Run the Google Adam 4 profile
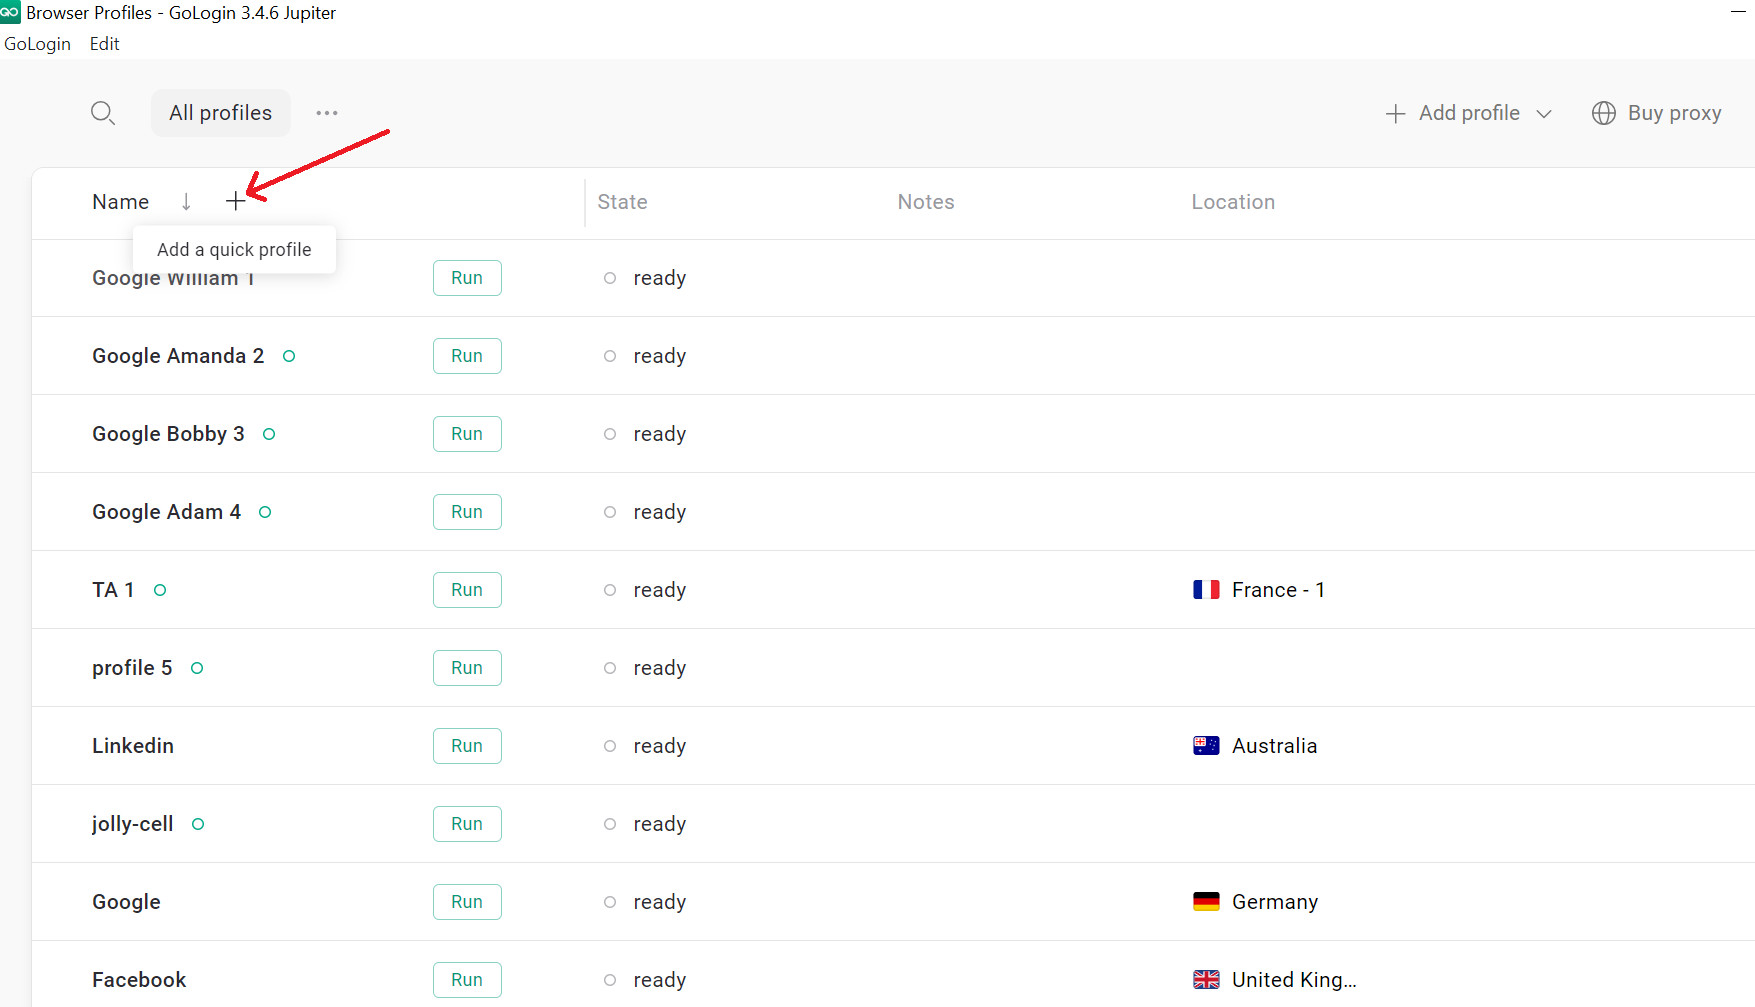 (x=467, y=512)
